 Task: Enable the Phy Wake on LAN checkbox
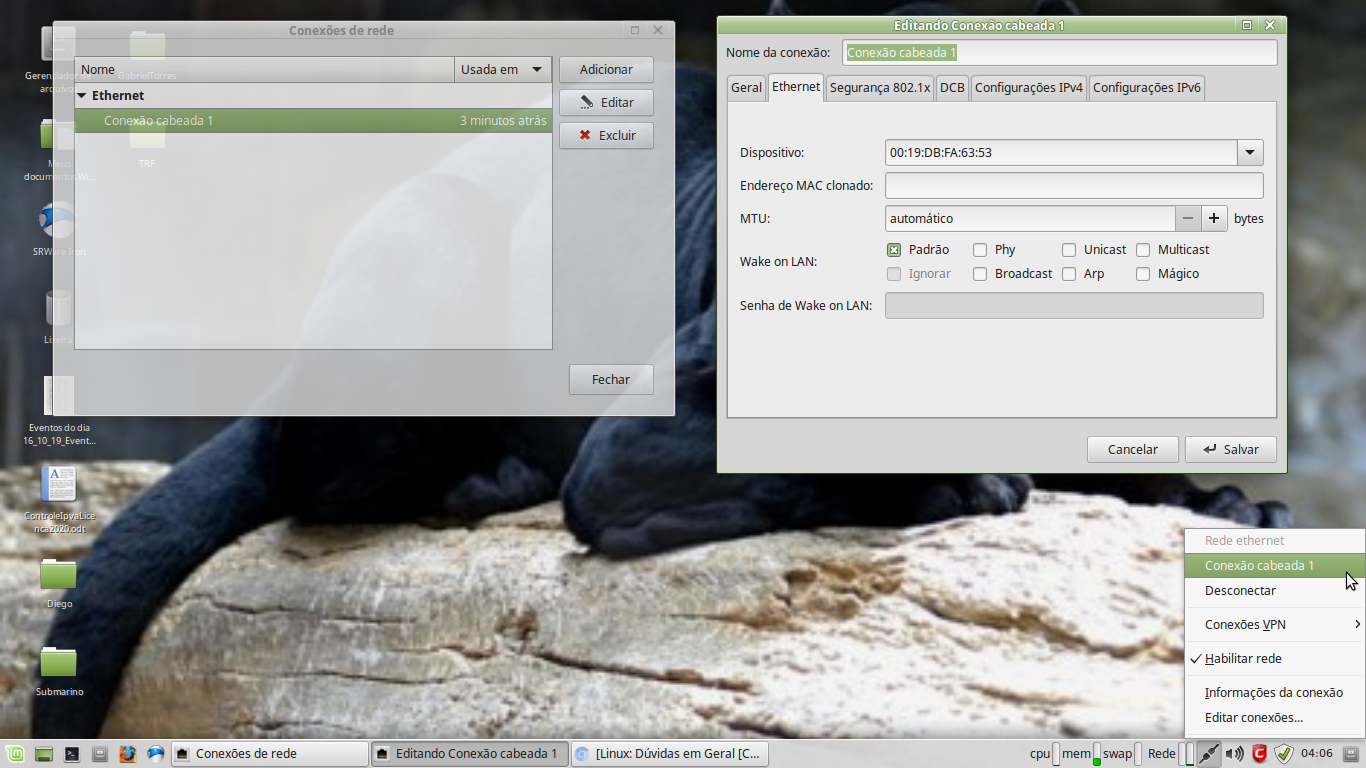point(980,250)
